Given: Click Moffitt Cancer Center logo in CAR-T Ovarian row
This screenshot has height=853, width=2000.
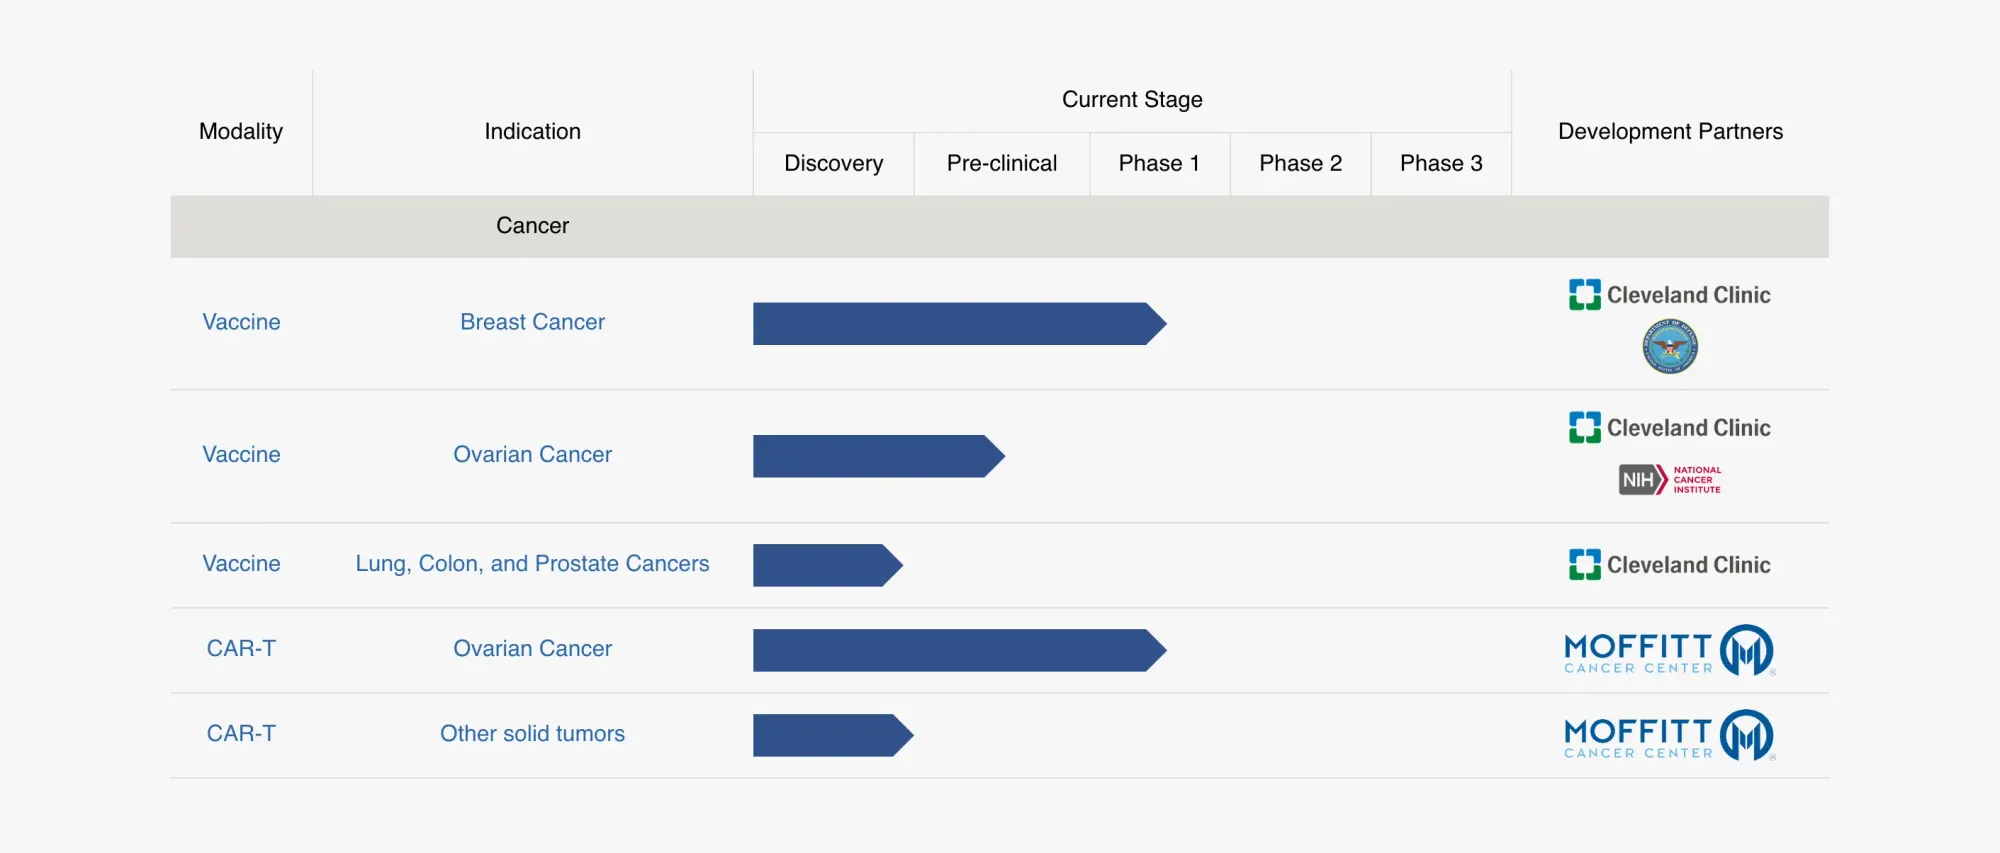Looking at the screenshot, I should tap(1669, 651).
